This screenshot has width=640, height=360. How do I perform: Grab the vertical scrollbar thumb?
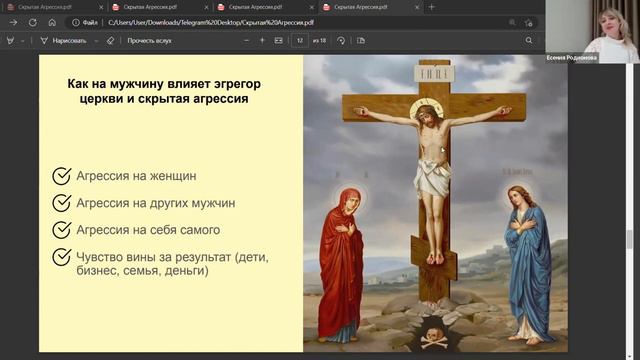[630, 239]
